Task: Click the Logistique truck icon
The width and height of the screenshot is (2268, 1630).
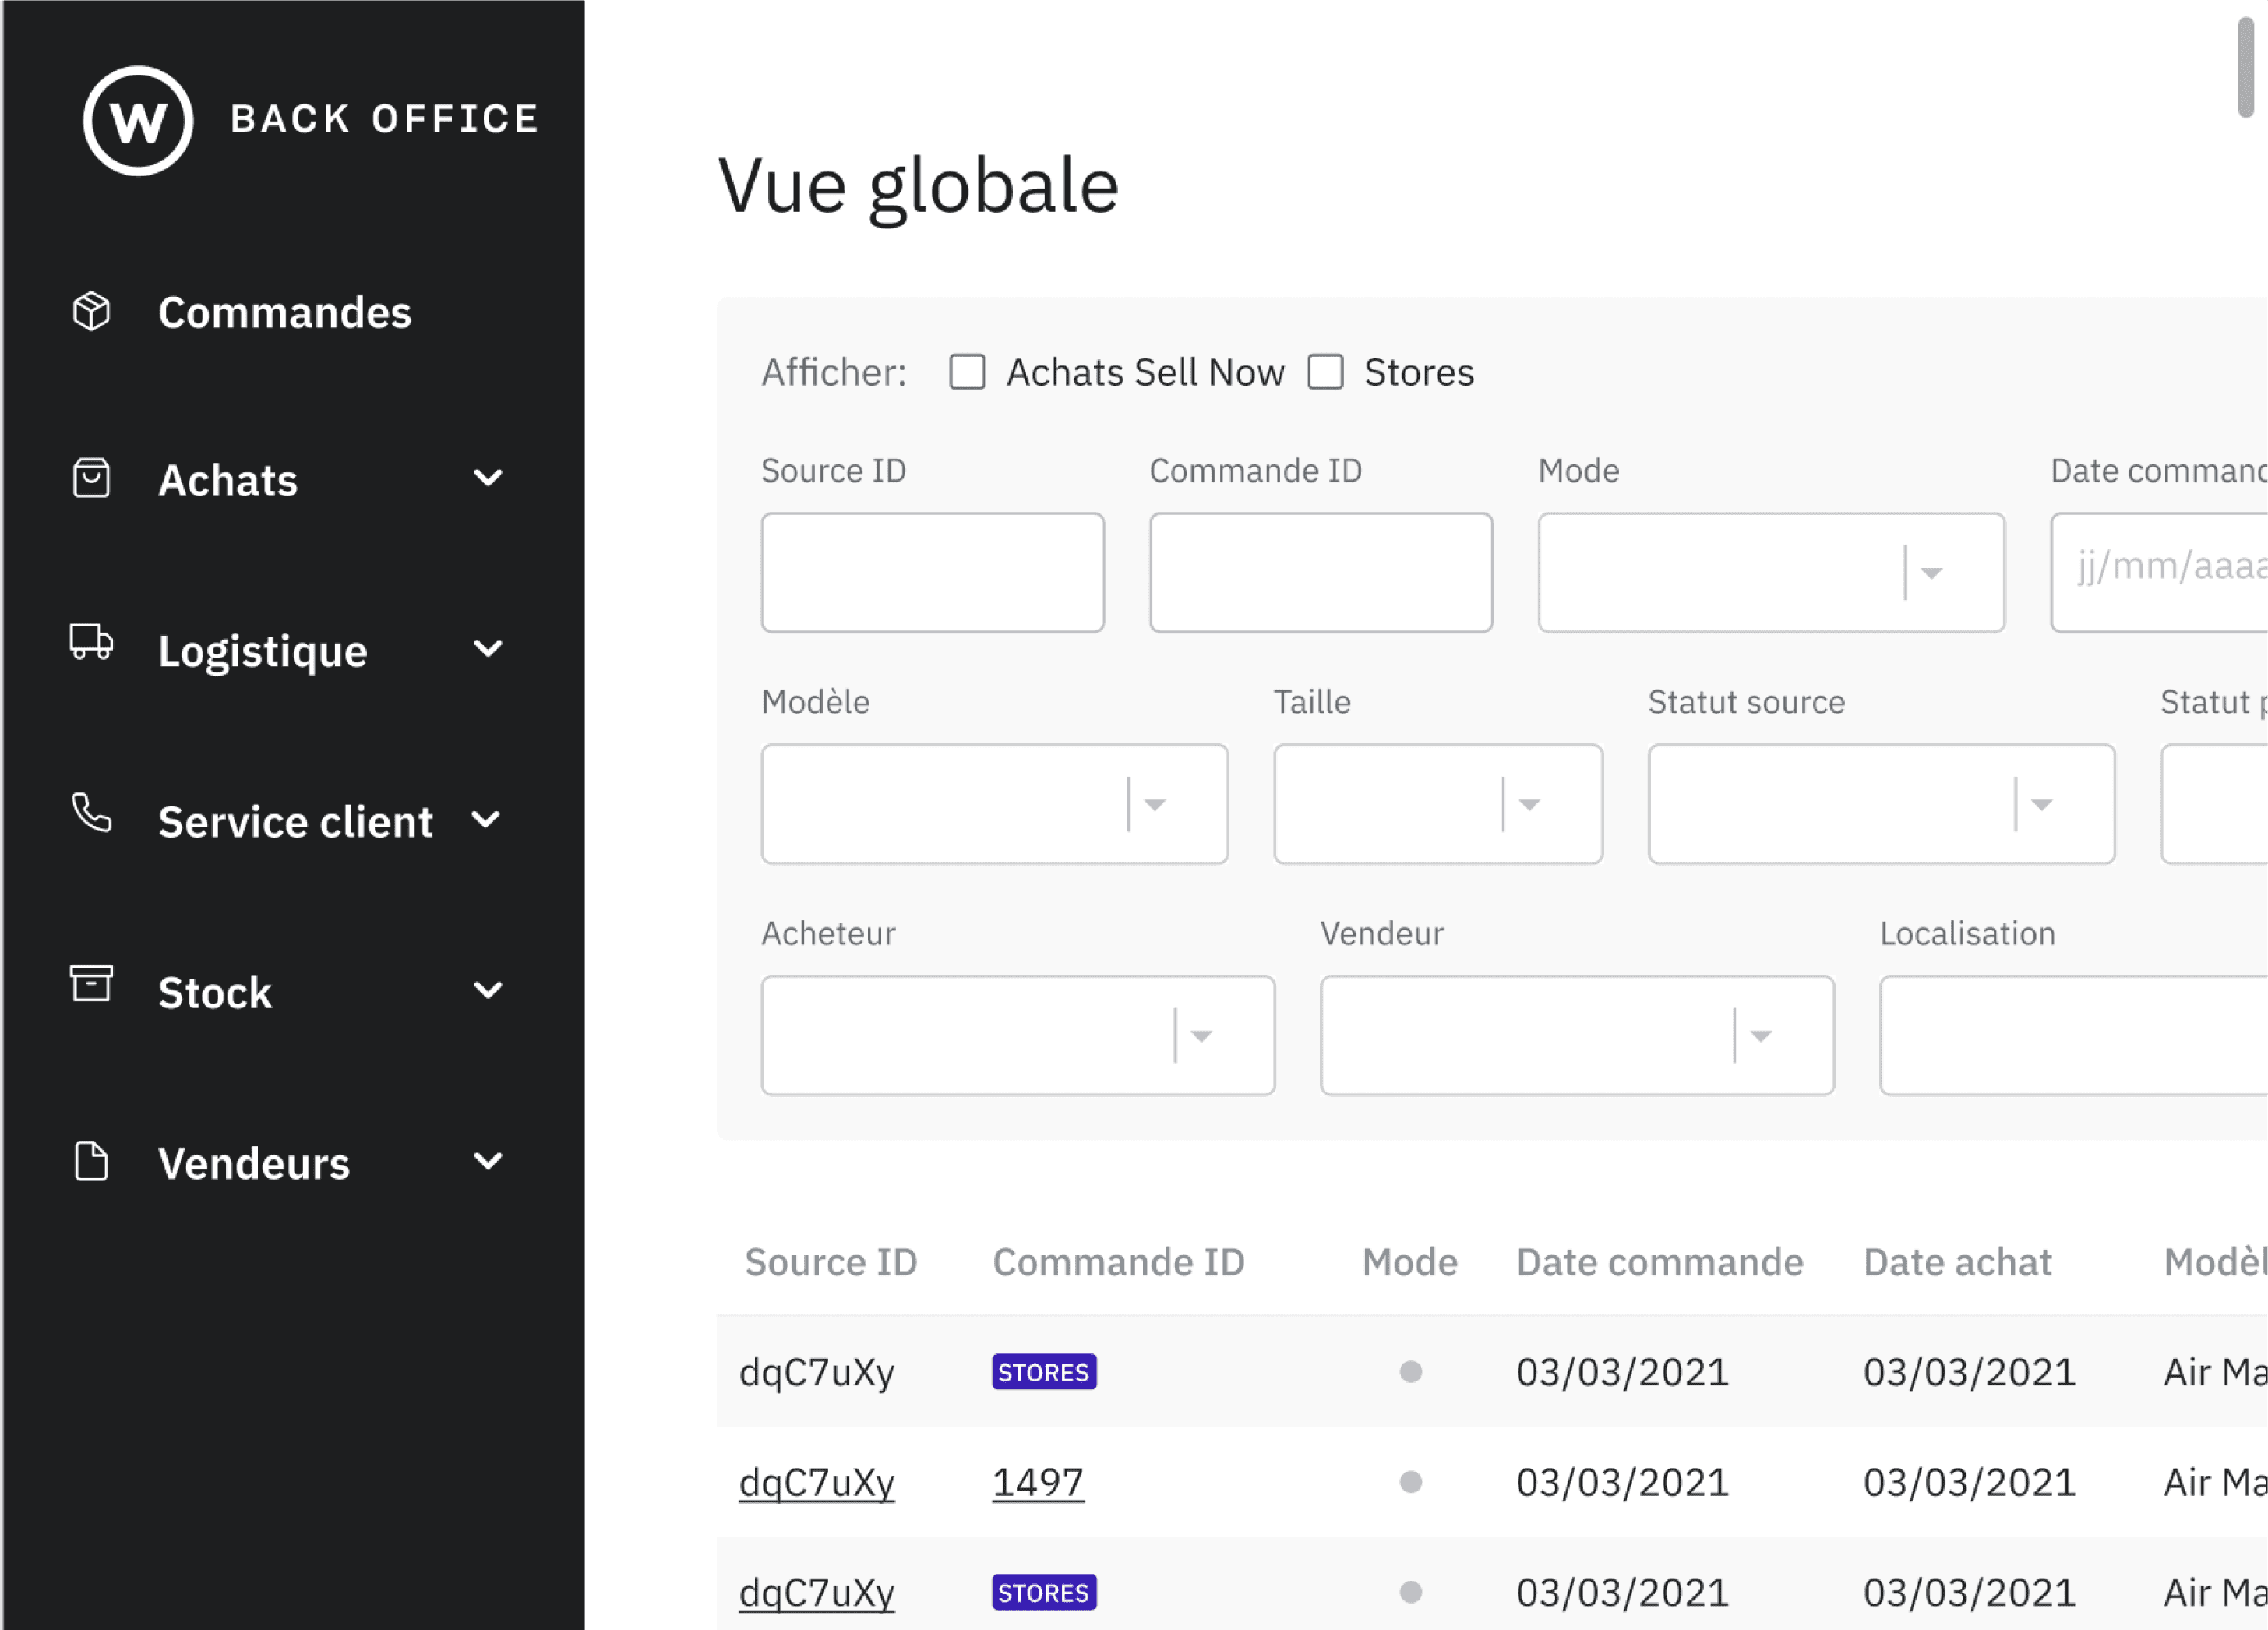Action: click(x=91, y=642)
